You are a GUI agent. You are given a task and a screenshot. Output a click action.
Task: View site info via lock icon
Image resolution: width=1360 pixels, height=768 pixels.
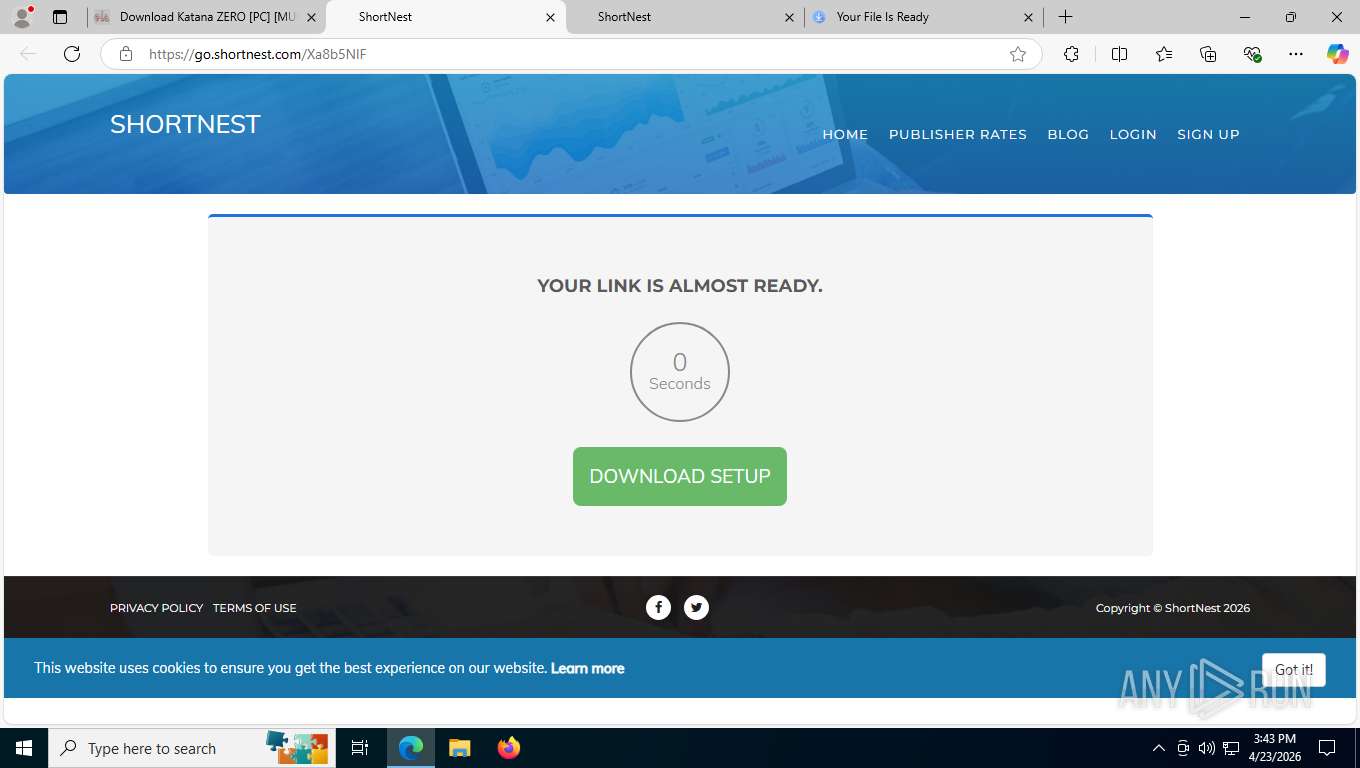pos(126,54)
